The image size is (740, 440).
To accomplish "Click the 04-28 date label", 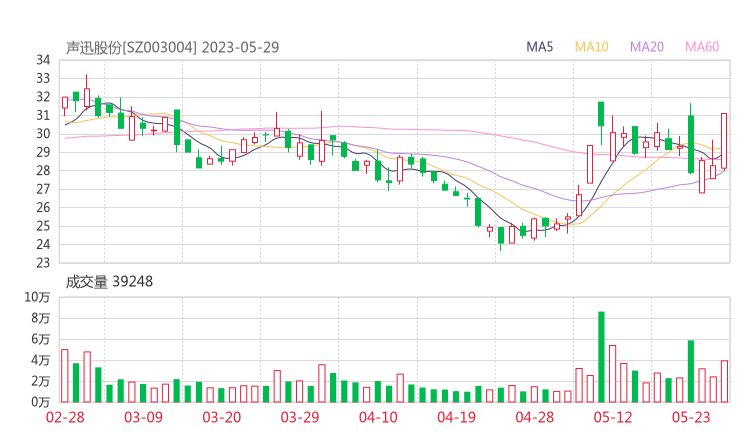I will pyautogui.click(x=535, y=417).
